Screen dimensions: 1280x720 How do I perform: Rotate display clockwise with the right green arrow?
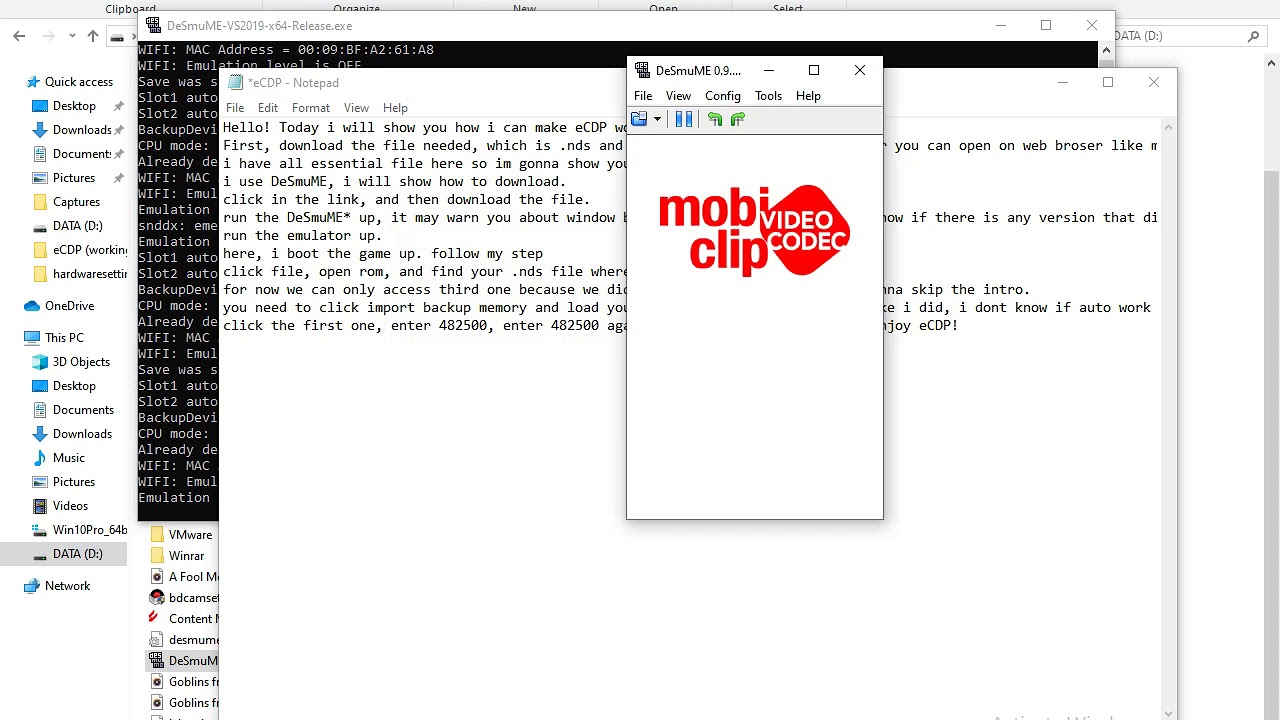(x=738, y=119)
